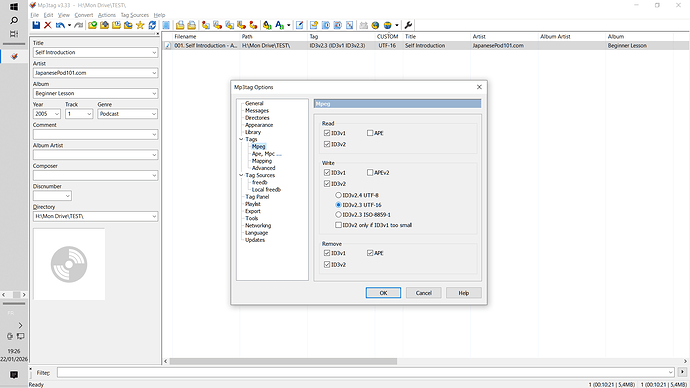Image resolution: width=690 pixels, height=388 pixels.
Task: Click the Add directory folder icon
Action: (104, 25)
